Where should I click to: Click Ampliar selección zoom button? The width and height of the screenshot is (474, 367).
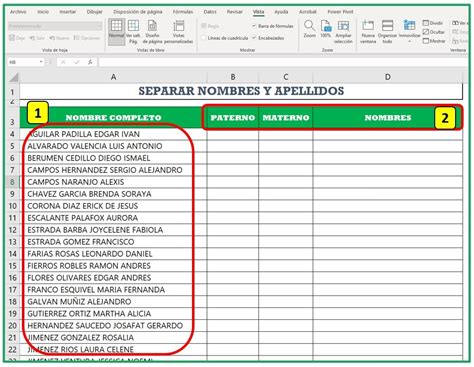343,31
